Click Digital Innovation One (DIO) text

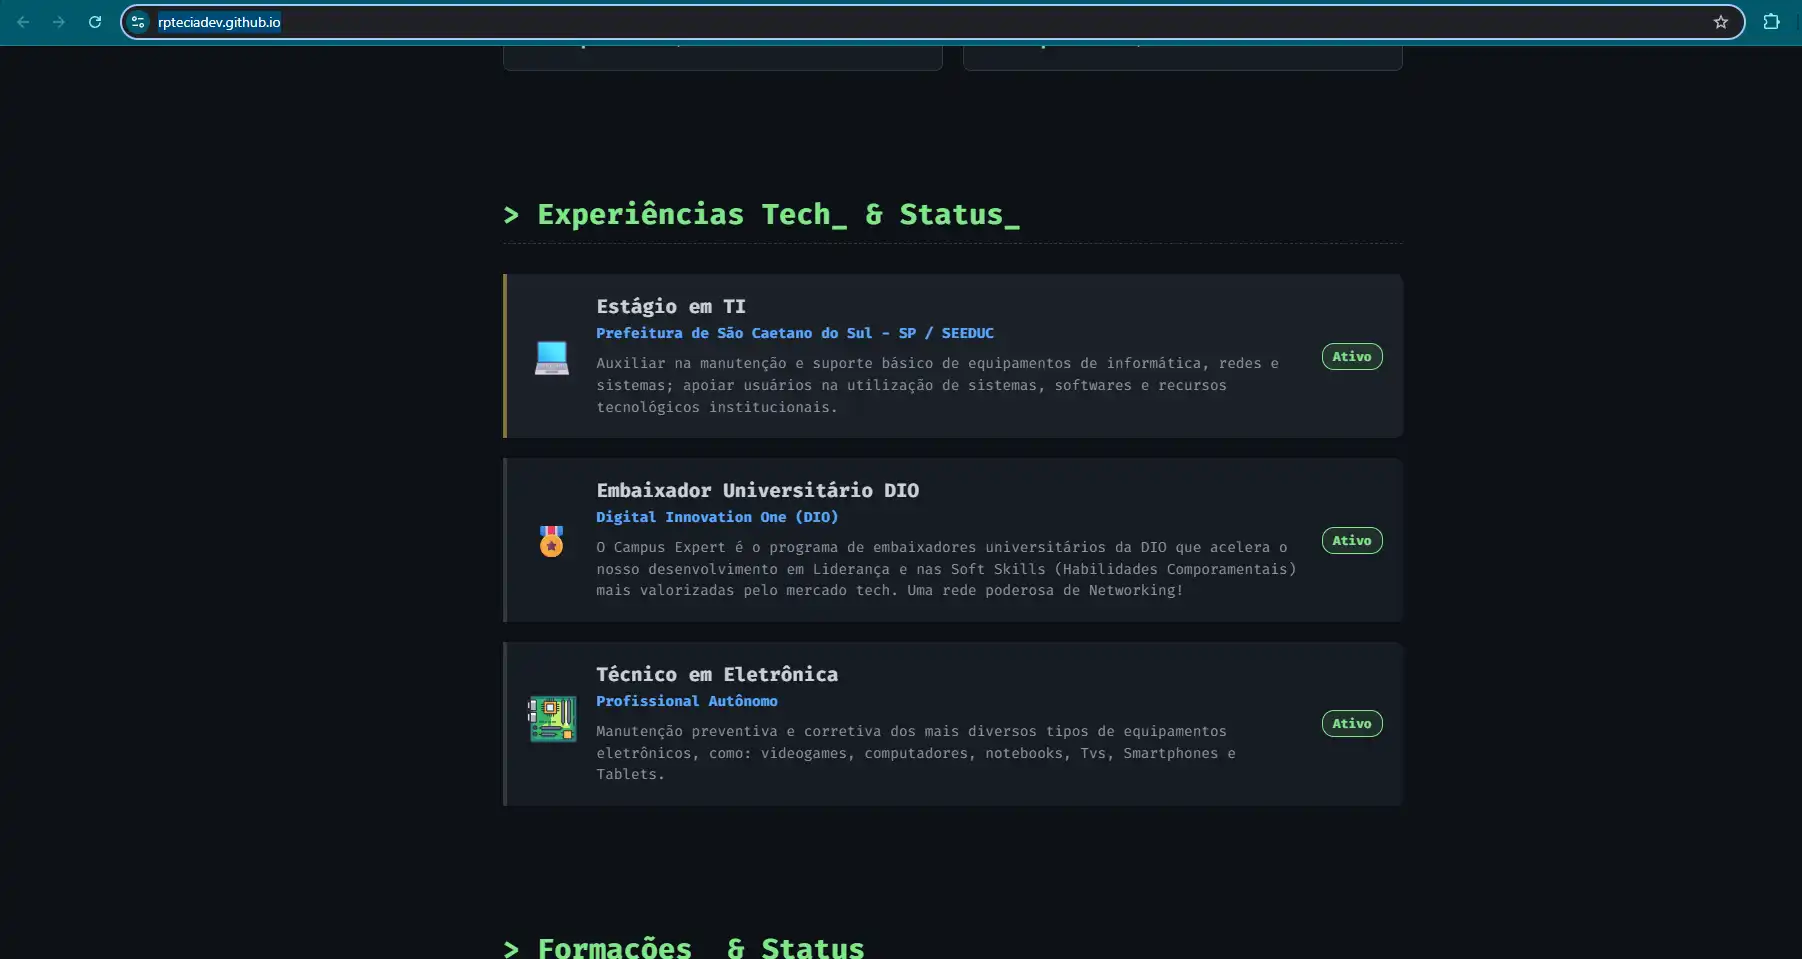tap(717, 517)
